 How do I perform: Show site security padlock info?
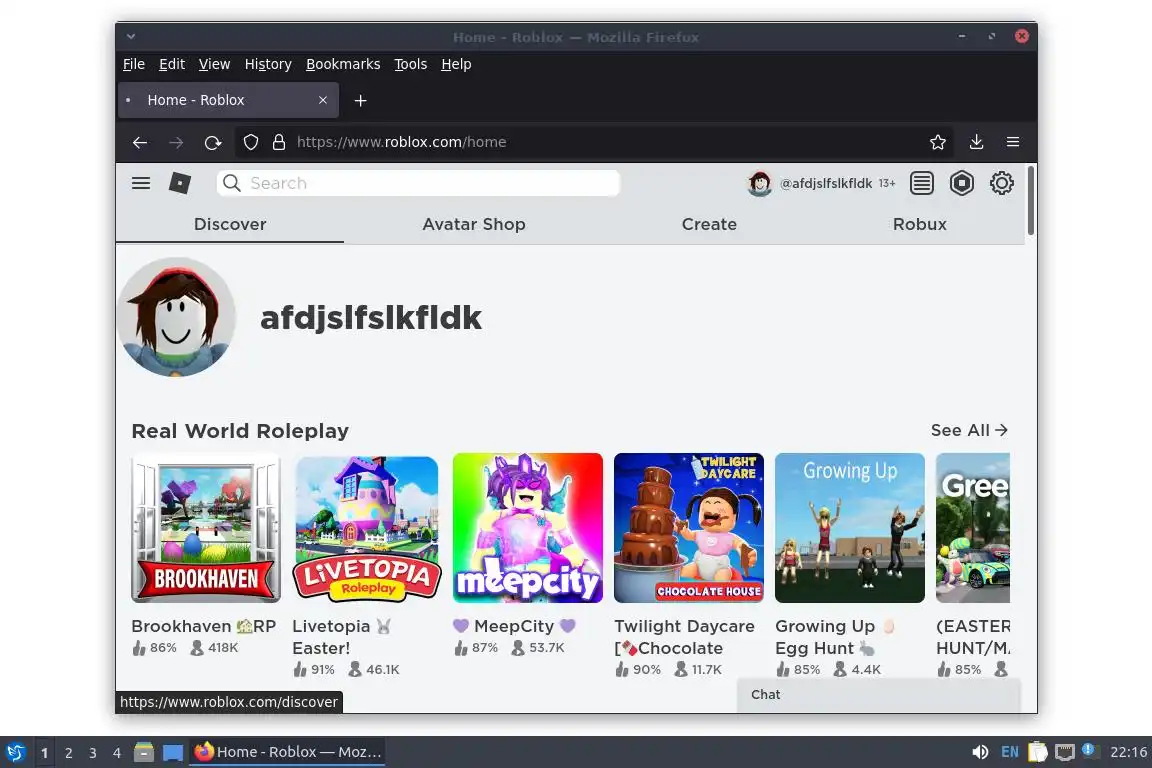(278, 142)
